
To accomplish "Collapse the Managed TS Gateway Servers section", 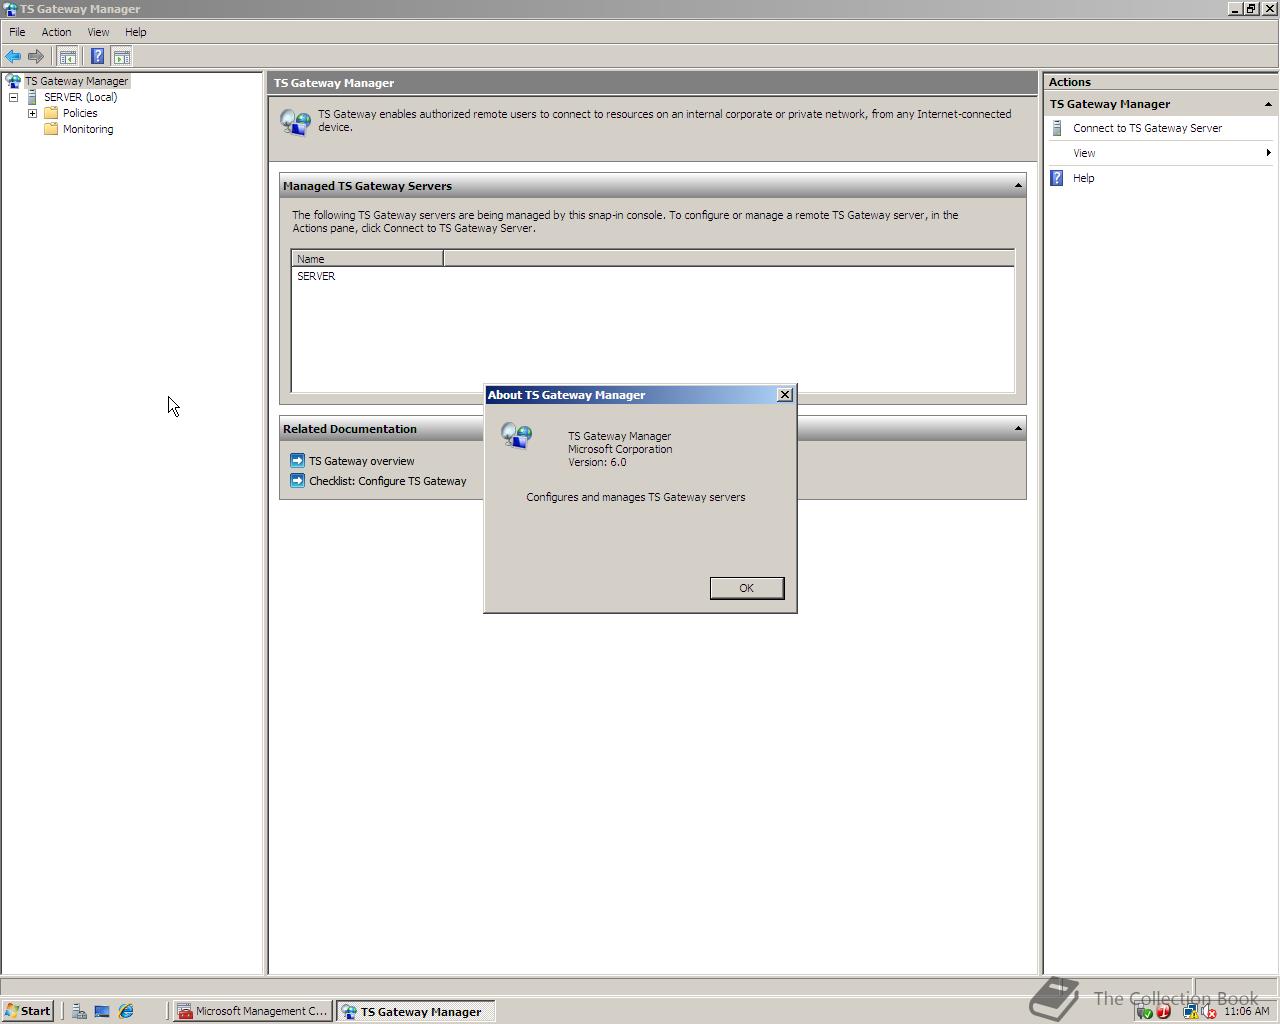I will (x=1018, y=186).
